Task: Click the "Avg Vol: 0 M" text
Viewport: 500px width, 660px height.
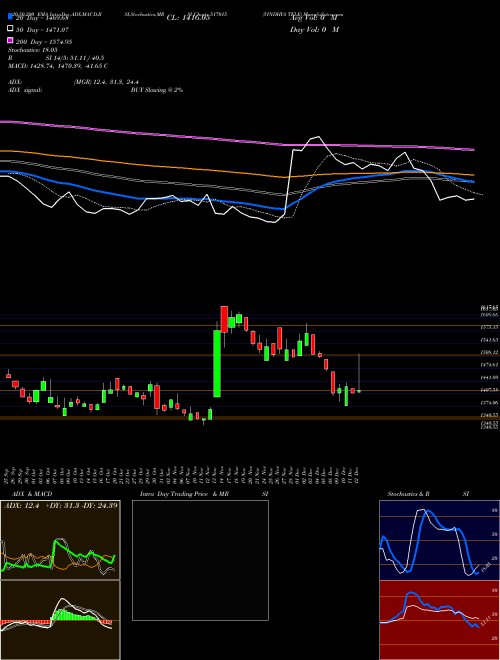Action: point(314,18)
